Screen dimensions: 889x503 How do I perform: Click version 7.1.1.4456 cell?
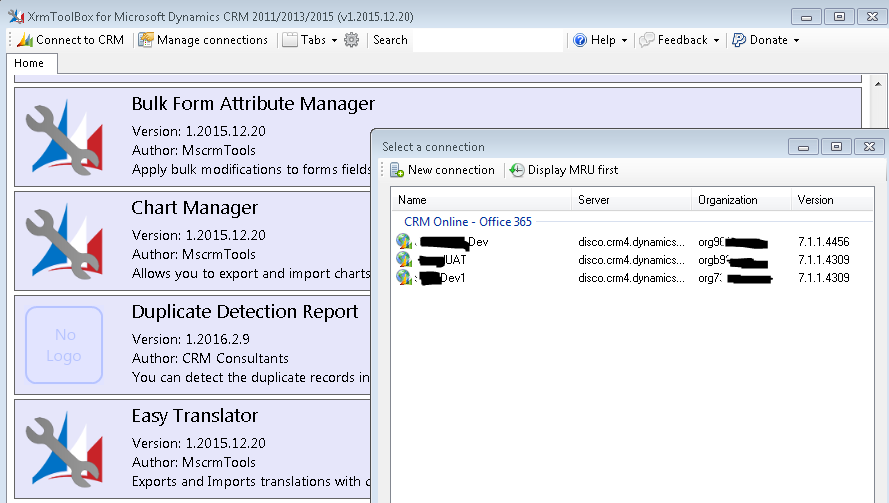823,242
